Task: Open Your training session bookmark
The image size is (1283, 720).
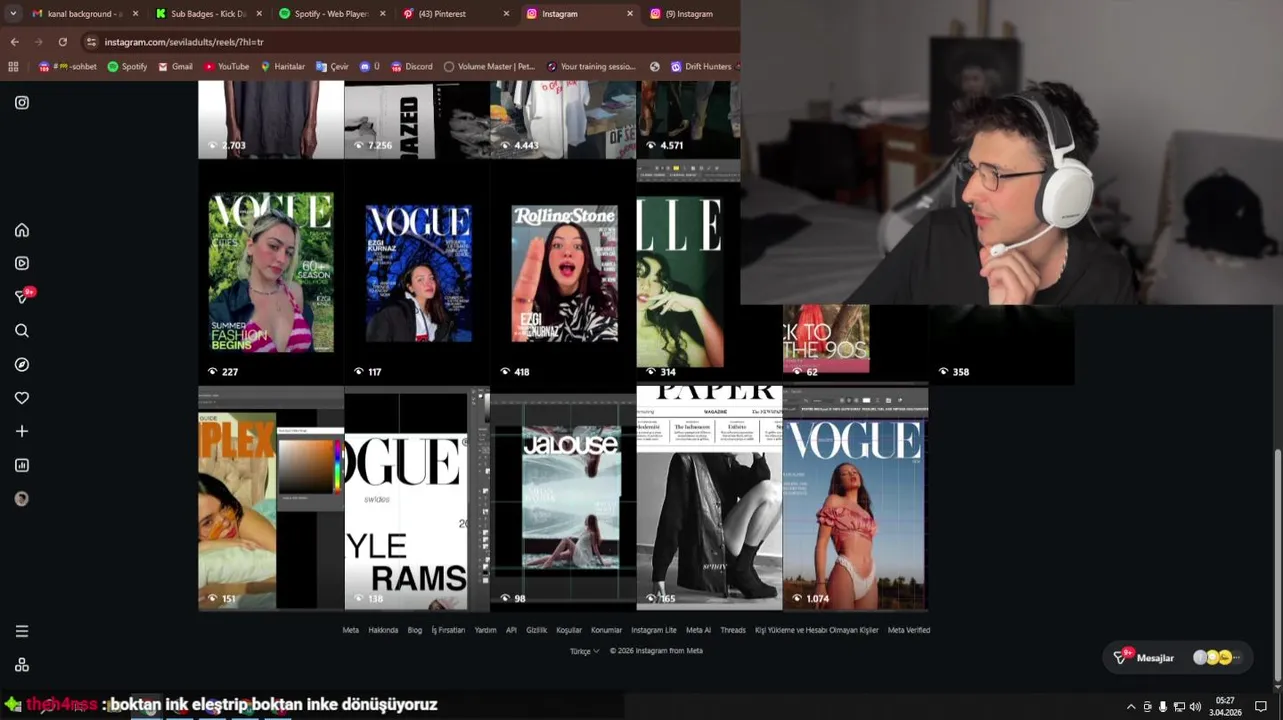Action: (x=591, y=66)
